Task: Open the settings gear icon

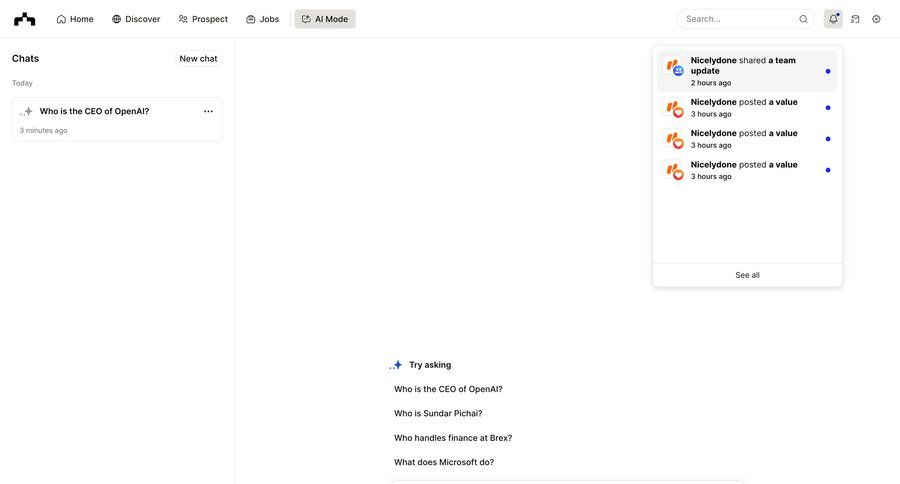Action: (x=876, y=19)
